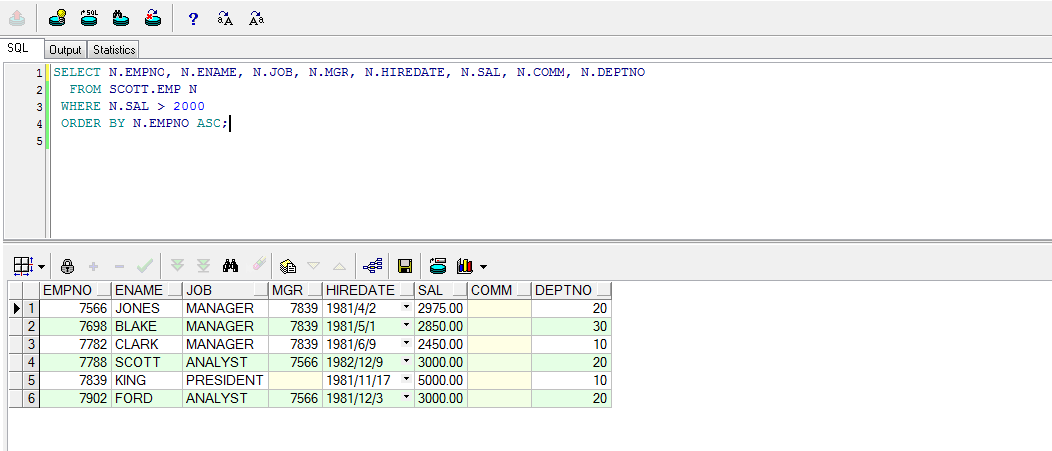Click the top toolbar binoculars database icon
The height and width of the screenshot is (451, 1052).
point(121,18)
